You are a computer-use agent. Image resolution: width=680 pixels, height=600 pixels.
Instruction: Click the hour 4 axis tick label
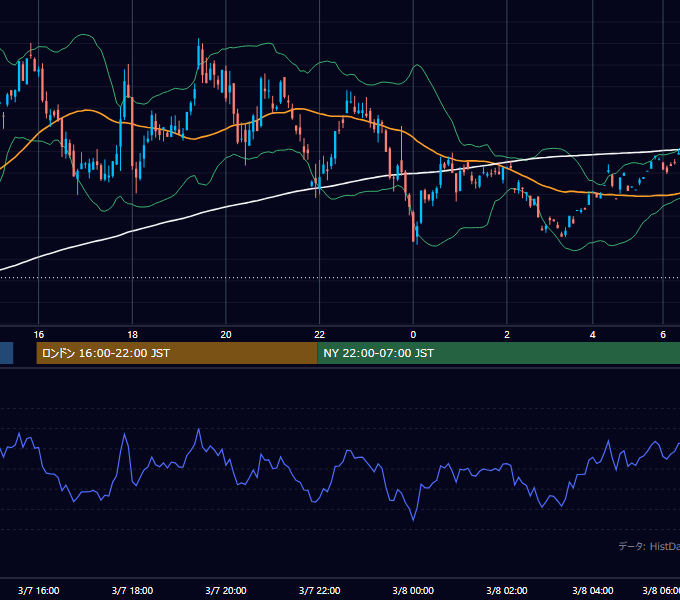coord(593,335)
